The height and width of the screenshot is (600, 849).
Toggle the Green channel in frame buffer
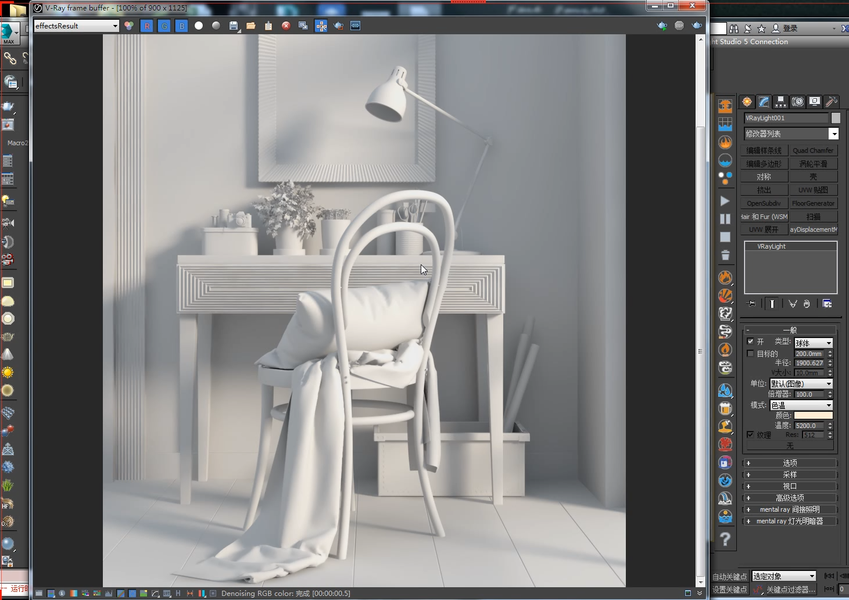click(164, 25)
